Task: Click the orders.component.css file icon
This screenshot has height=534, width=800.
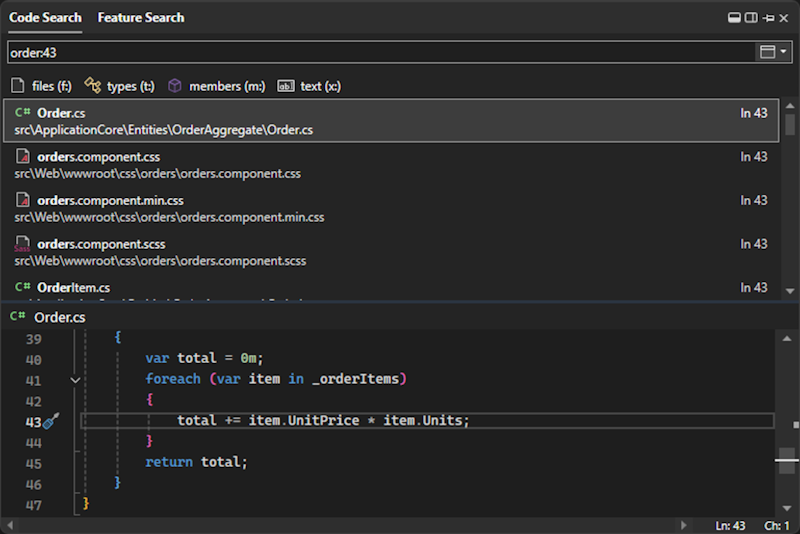Action: click(x=23, y=157)
